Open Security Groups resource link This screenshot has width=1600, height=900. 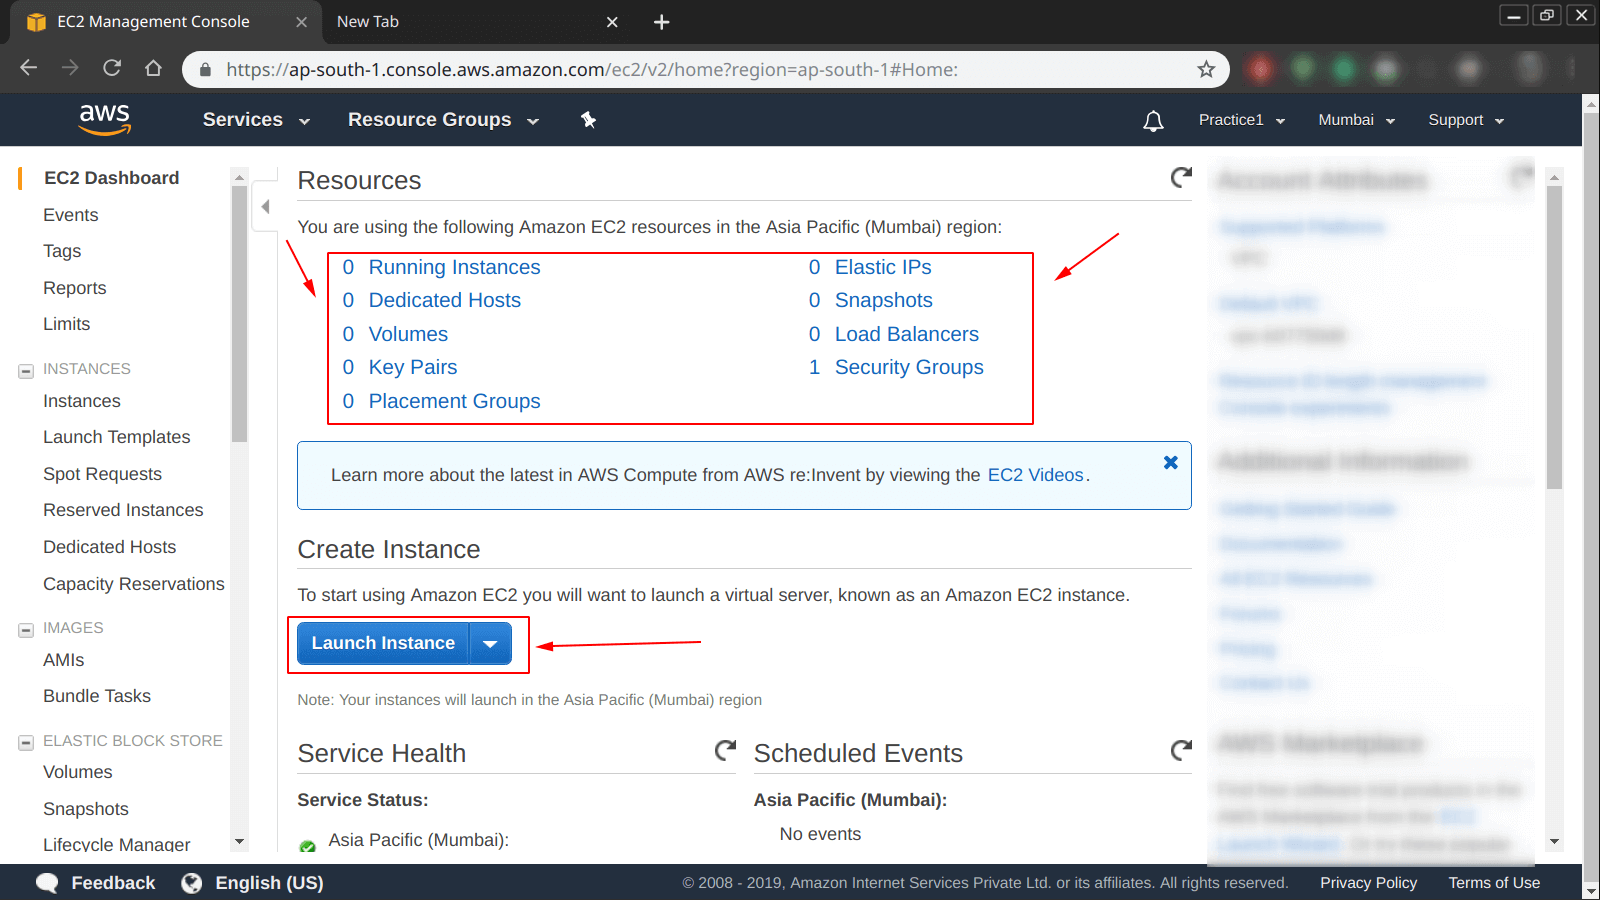coord(909,367)
